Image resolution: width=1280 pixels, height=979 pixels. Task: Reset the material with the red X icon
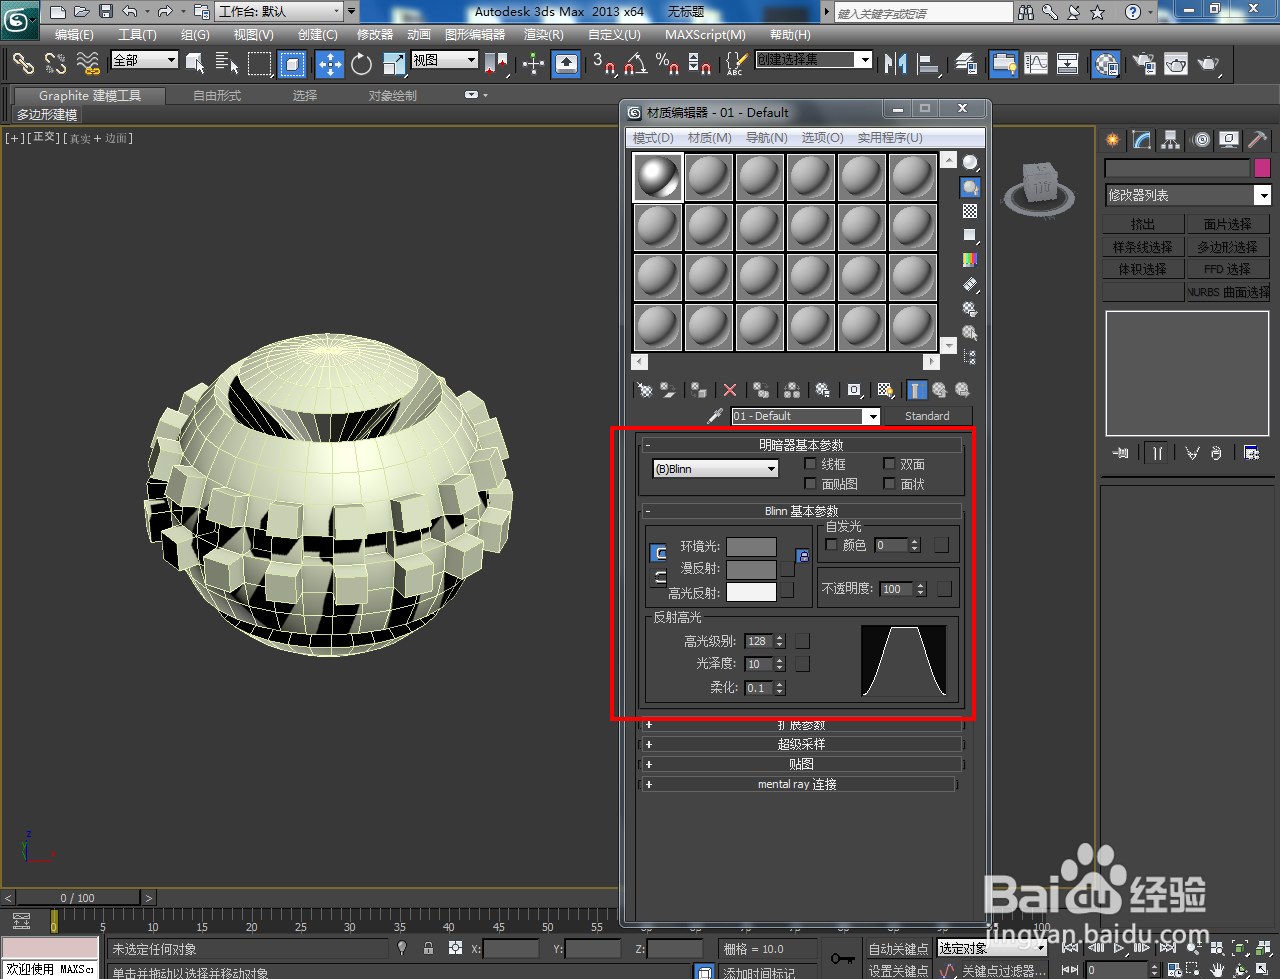point(730,390)
